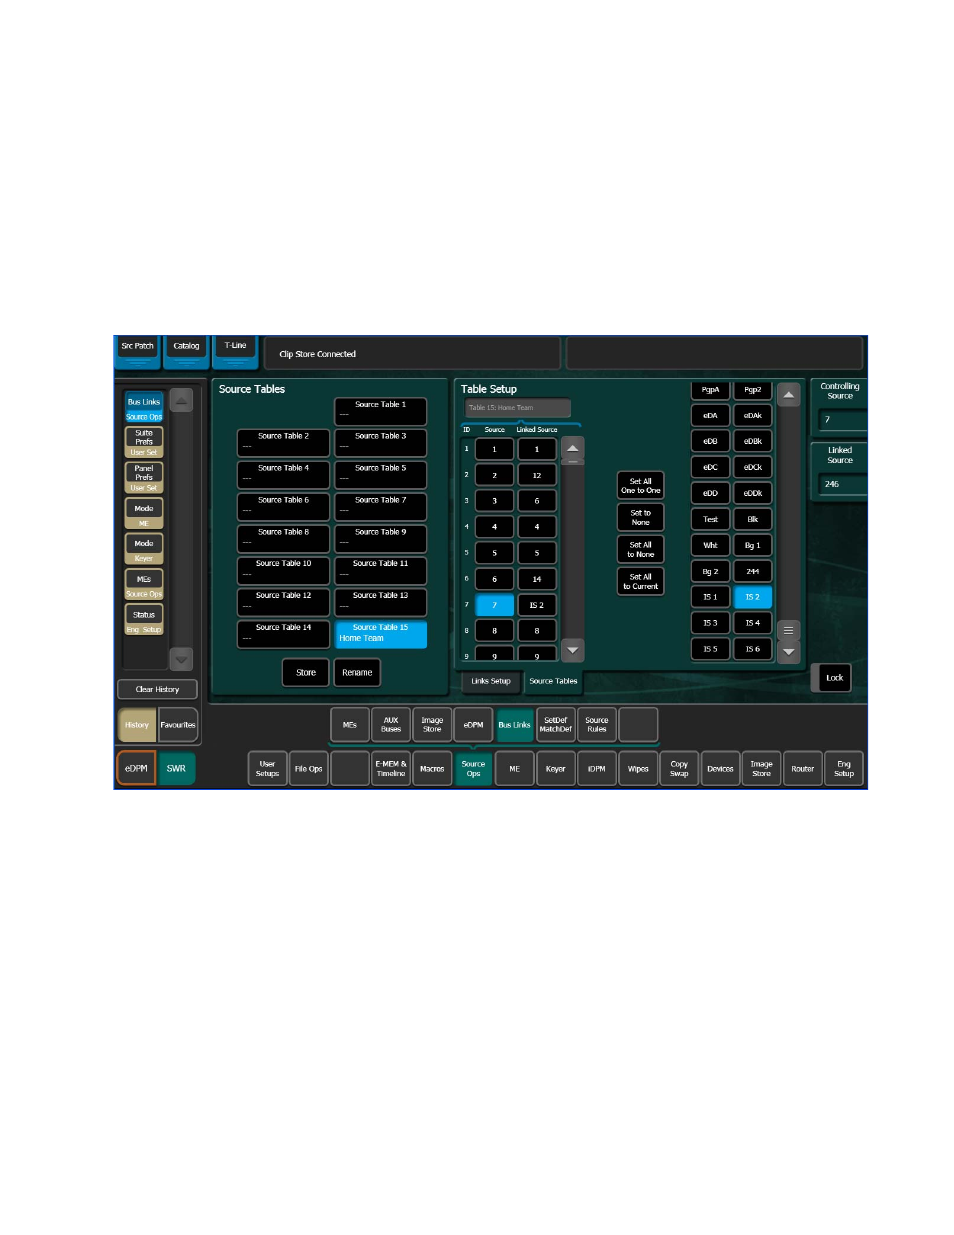
Task: Click the Table Setup list up arrow
Action: 572,447
